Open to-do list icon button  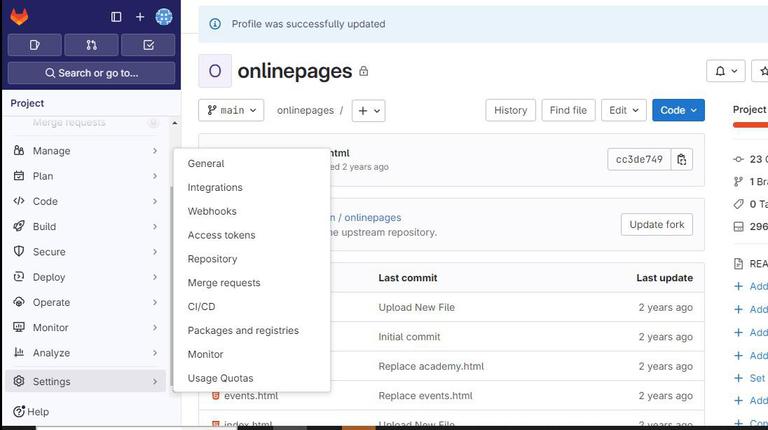pos(148,45)
